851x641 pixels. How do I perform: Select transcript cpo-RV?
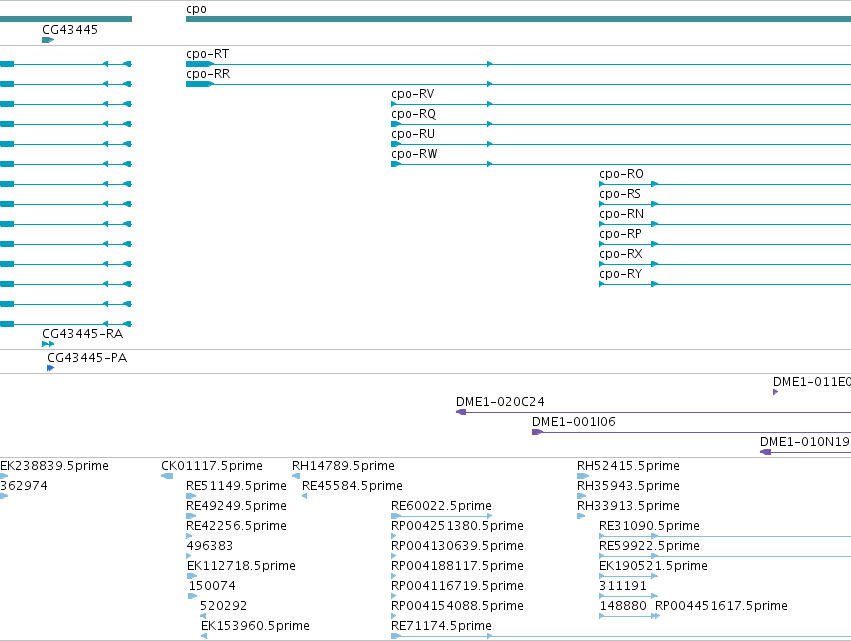412,94
